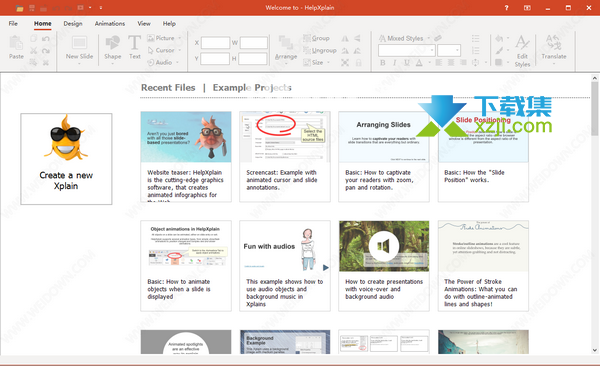Image resolution: width=600 pixels, height=366 pixels.
Task: Click the eraser clear-formatting icon beside Mixed Styles
Action: tap(438, 38)
